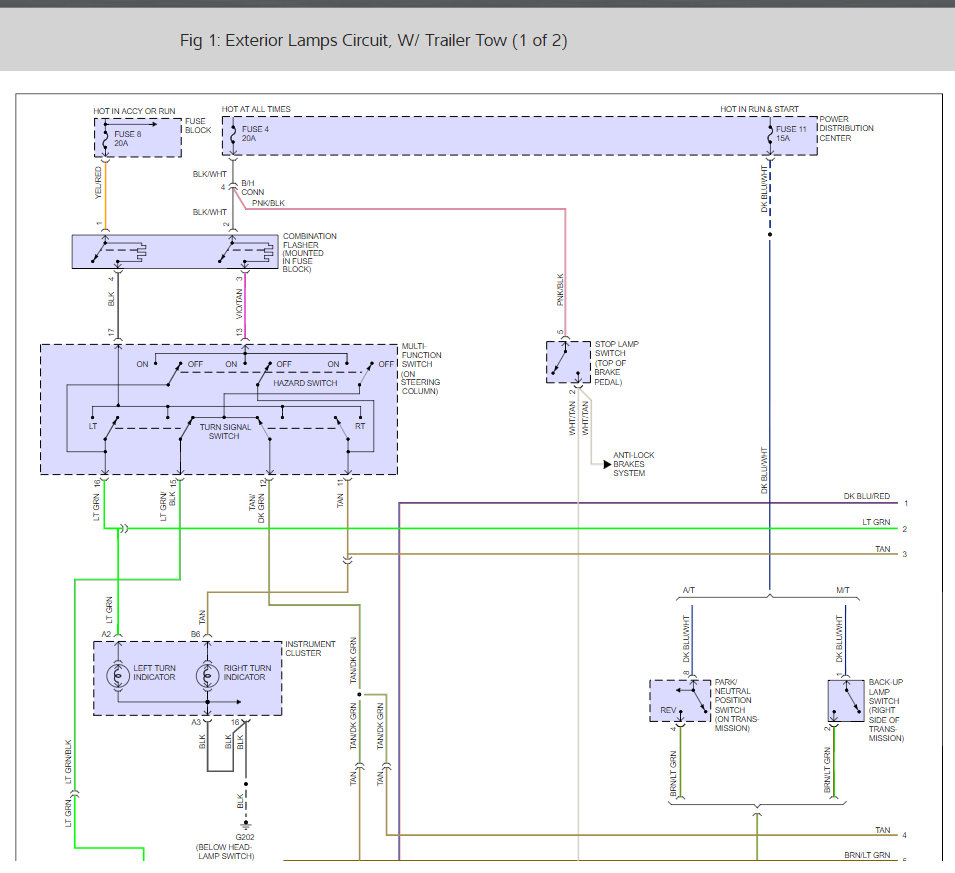Click the left turn indicator lamp symbol
Viewport: 955px width, 873px height.
coord(118,676)
